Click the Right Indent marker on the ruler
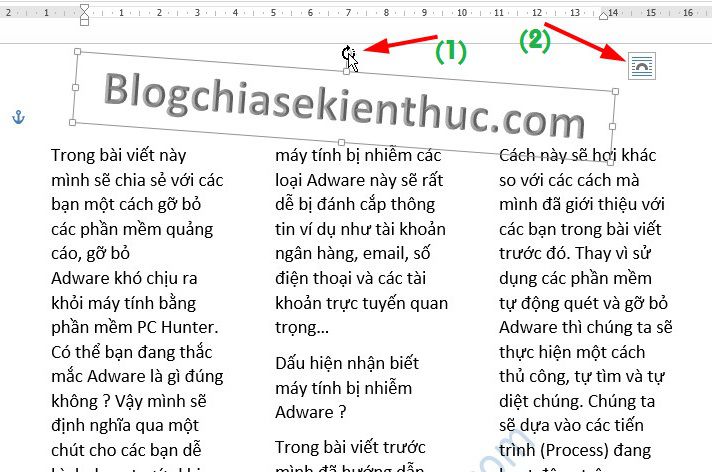The width and height of the screenshot is (712, 472). (603, 16)
